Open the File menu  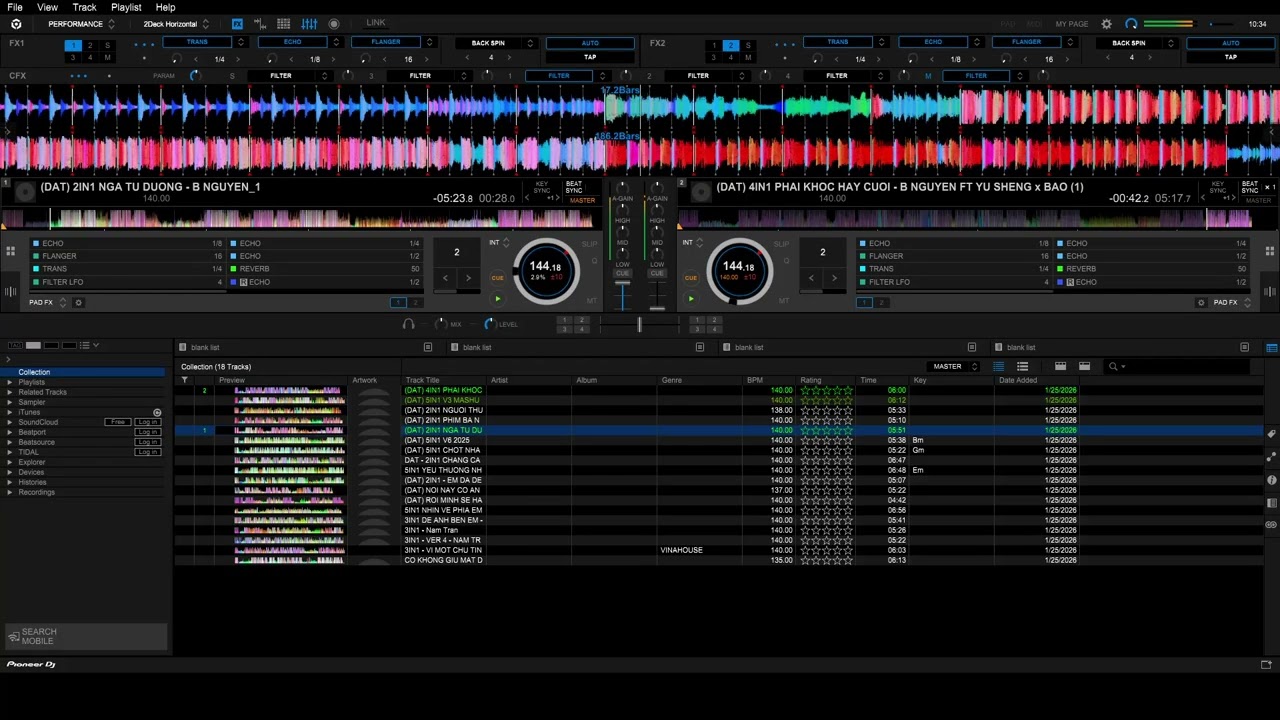pyautogui.click(x=15, y=7)
